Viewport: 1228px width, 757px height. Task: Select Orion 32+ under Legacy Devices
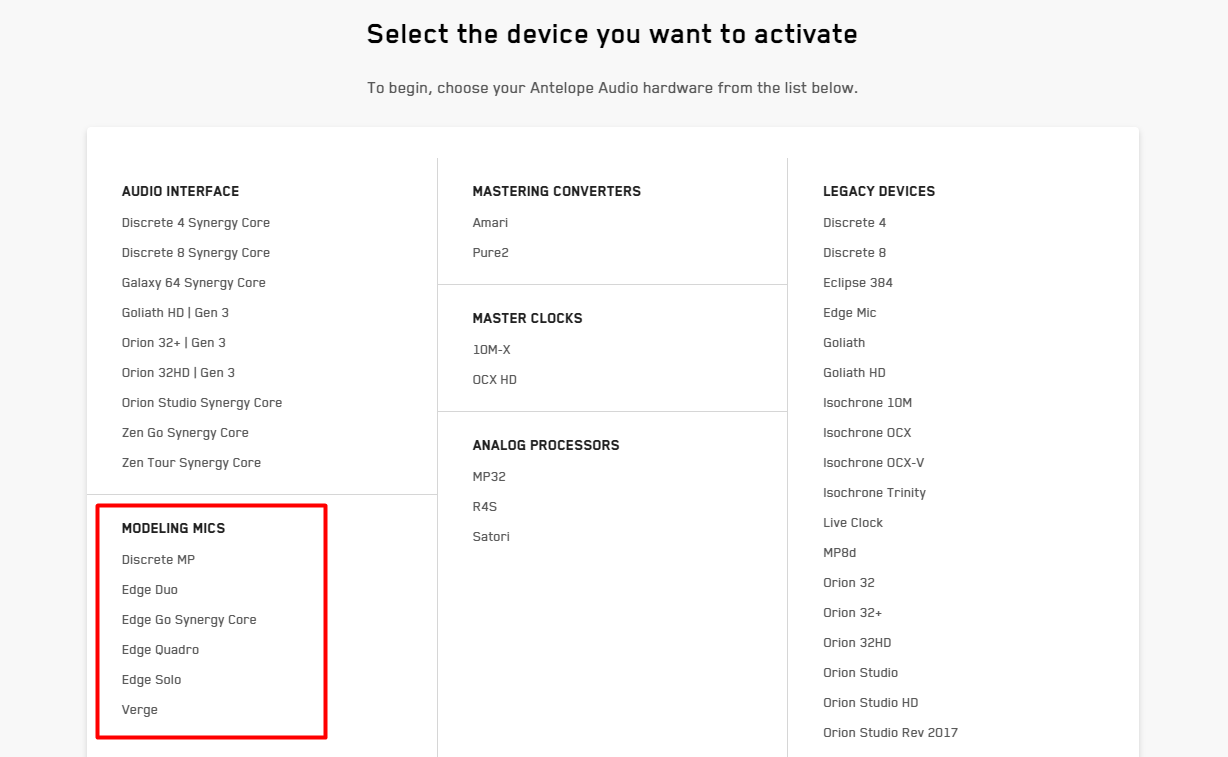point(853,613)
